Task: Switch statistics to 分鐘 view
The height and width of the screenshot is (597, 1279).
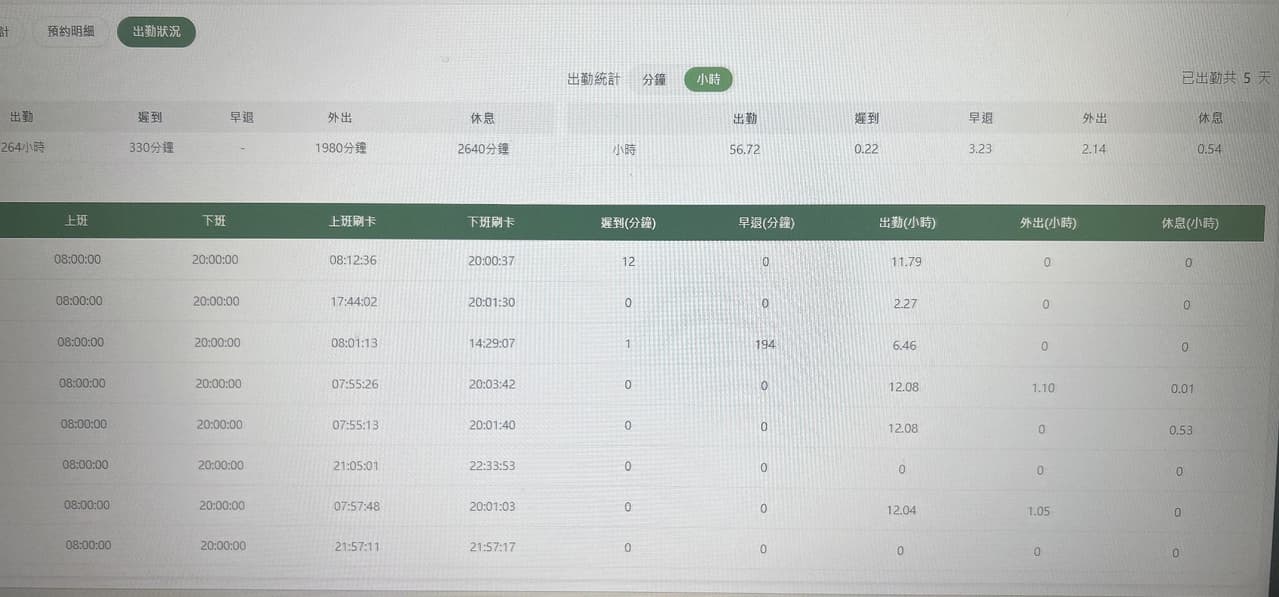Action: tap(654, 79)
